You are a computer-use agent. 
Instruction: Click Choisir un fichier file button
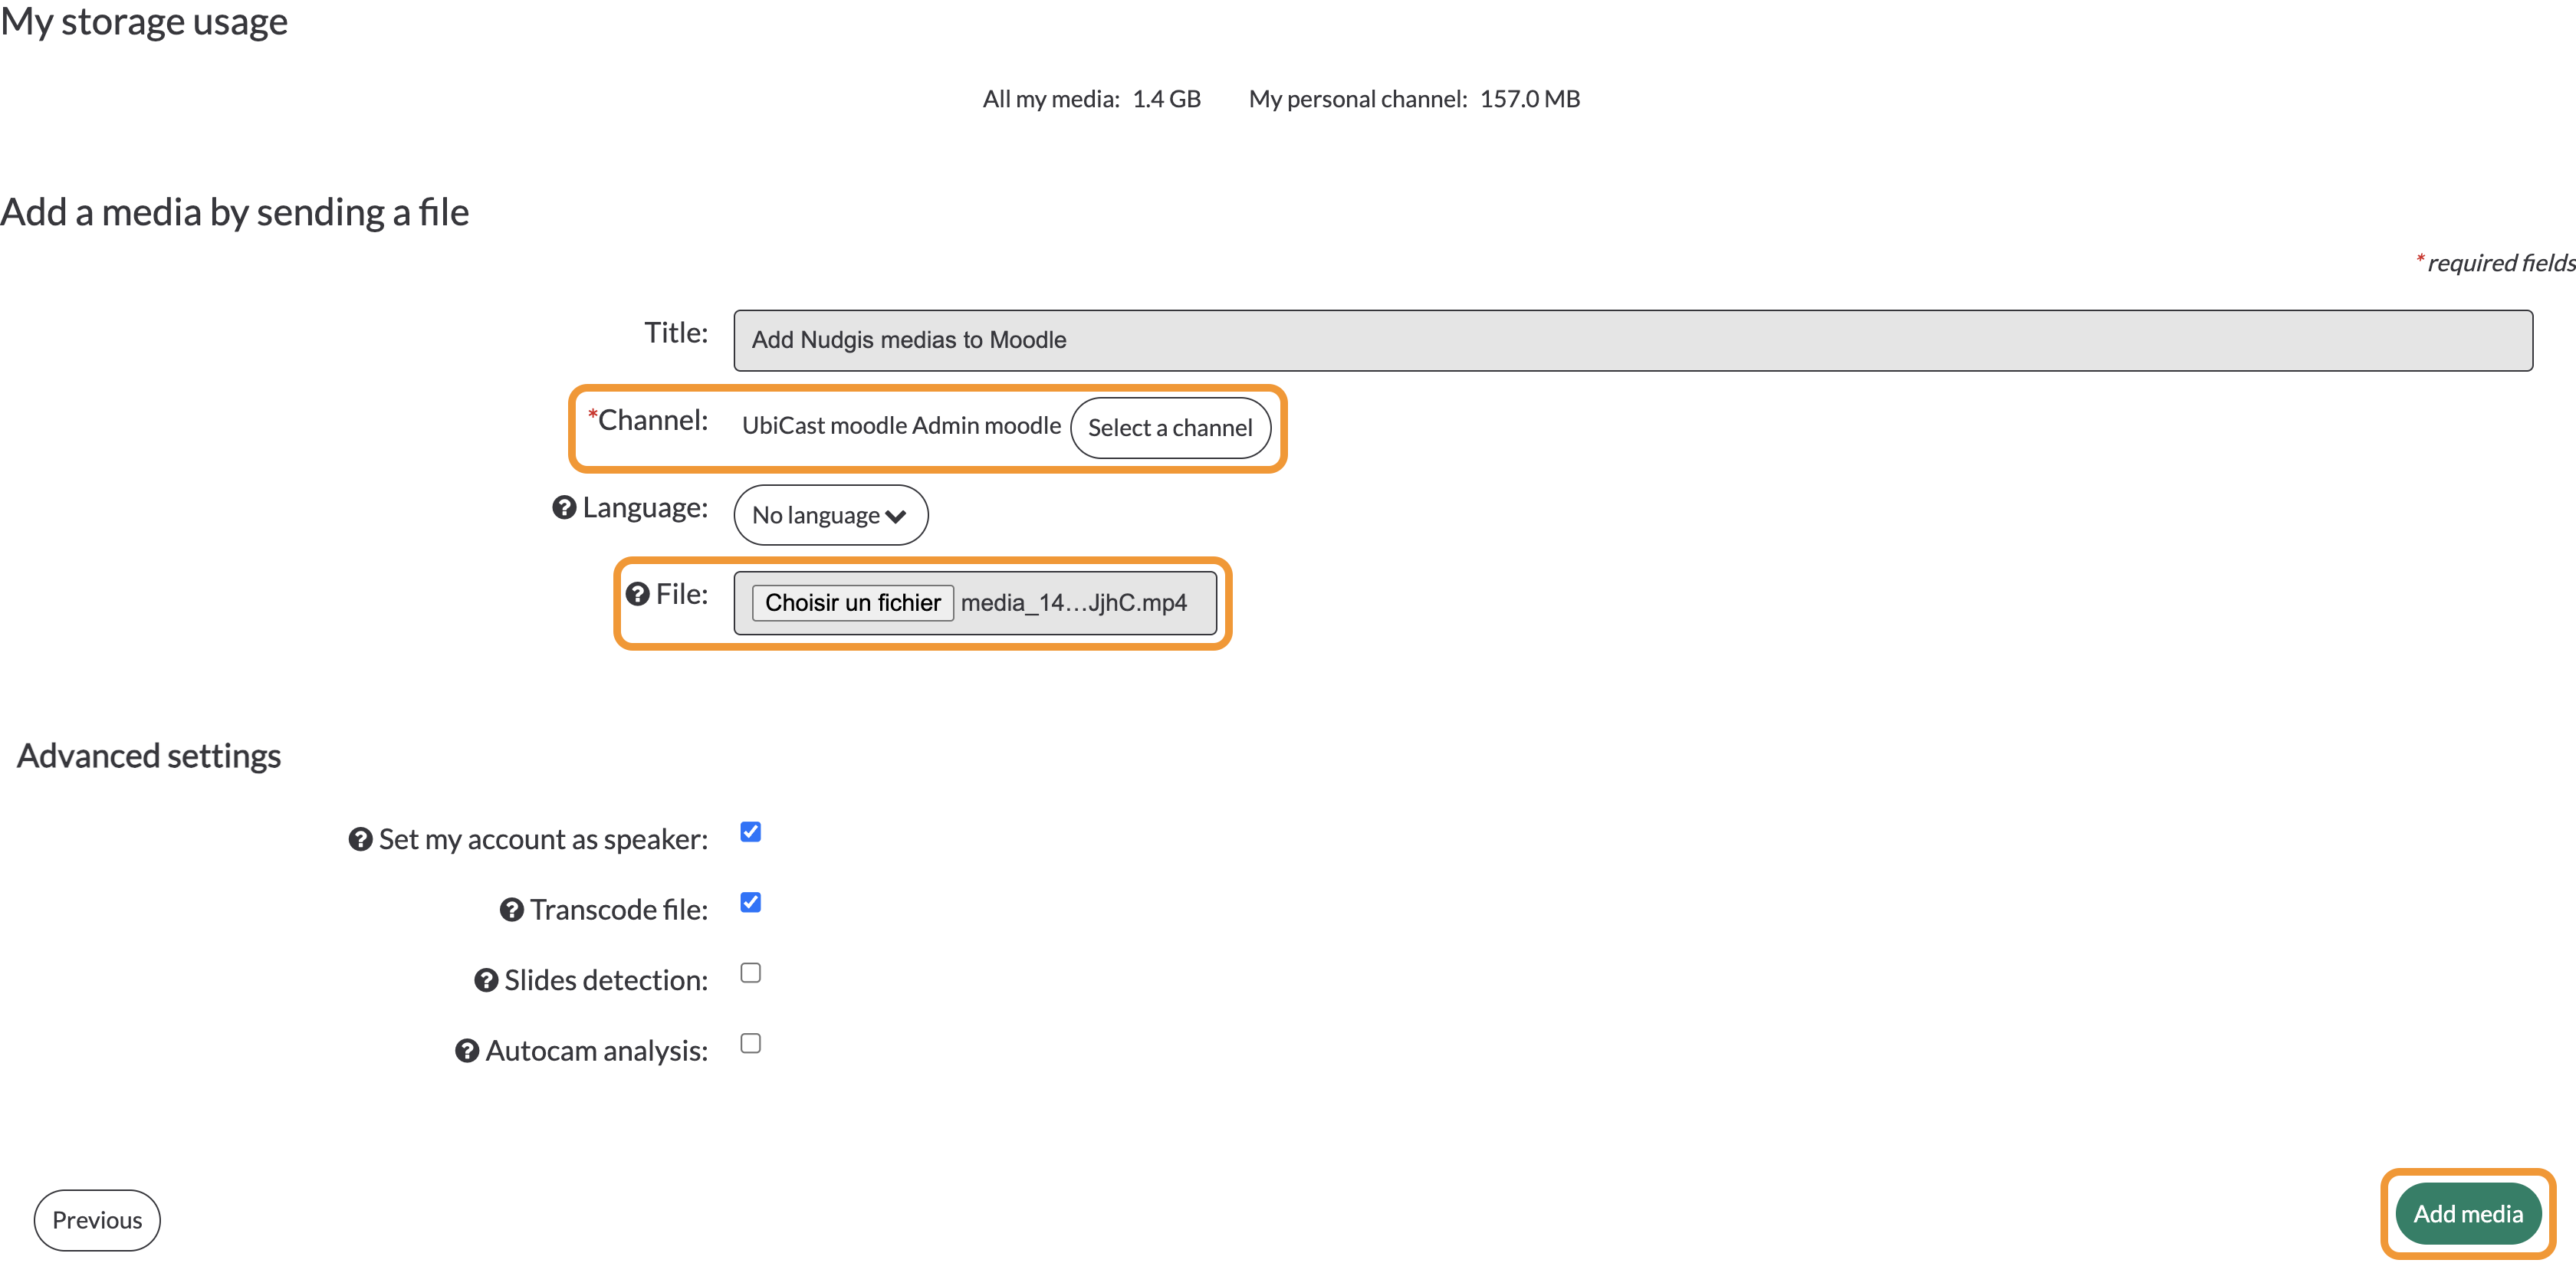853,603
